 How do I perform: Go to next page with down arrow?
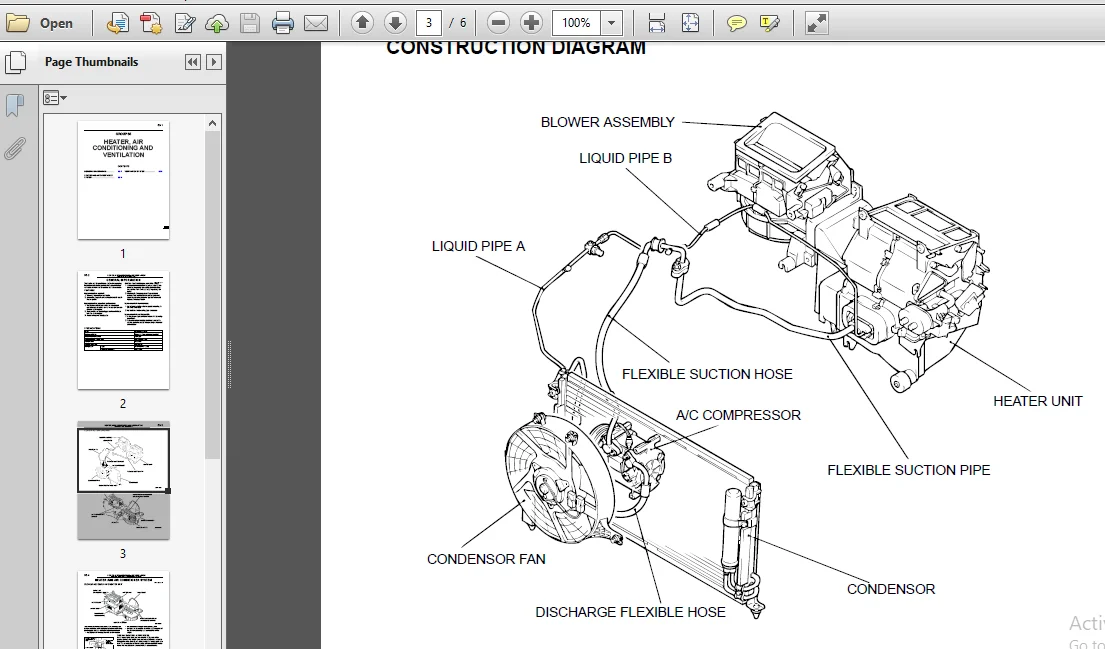point(395,23)
